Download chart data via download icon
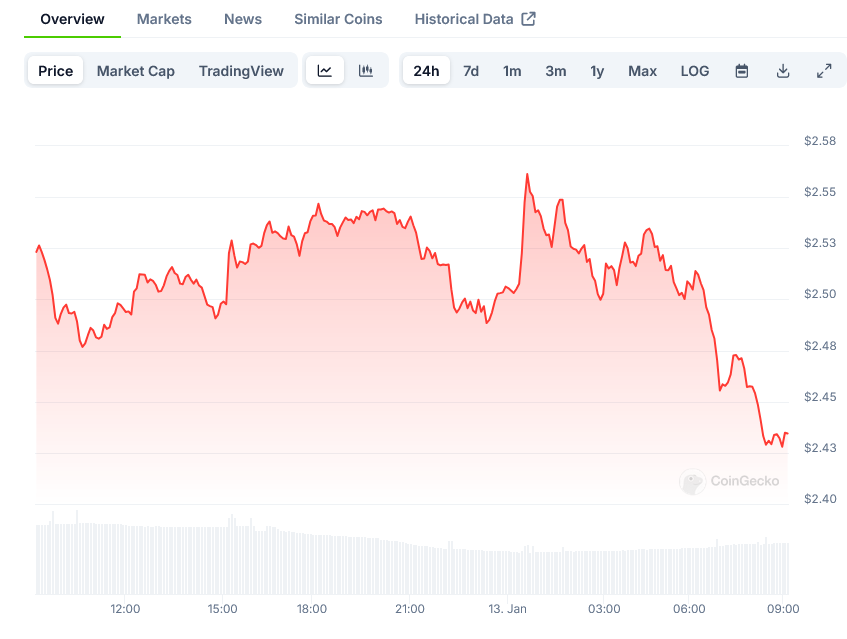Image resolution: width=847 pixels, height=639 pixels. point(783,71)
